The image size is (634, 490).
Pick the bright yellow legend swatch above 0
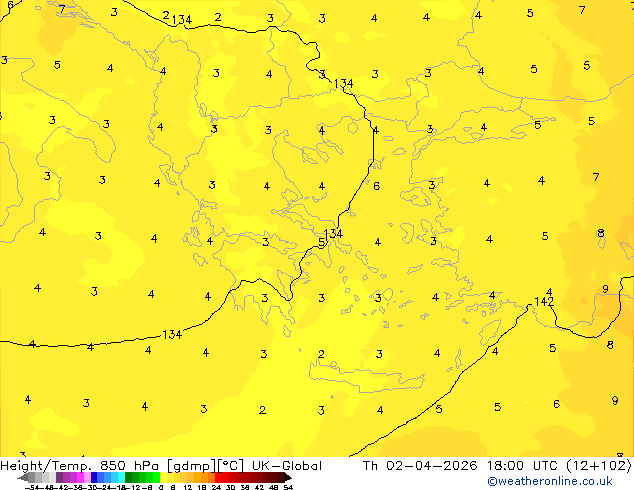163,477
